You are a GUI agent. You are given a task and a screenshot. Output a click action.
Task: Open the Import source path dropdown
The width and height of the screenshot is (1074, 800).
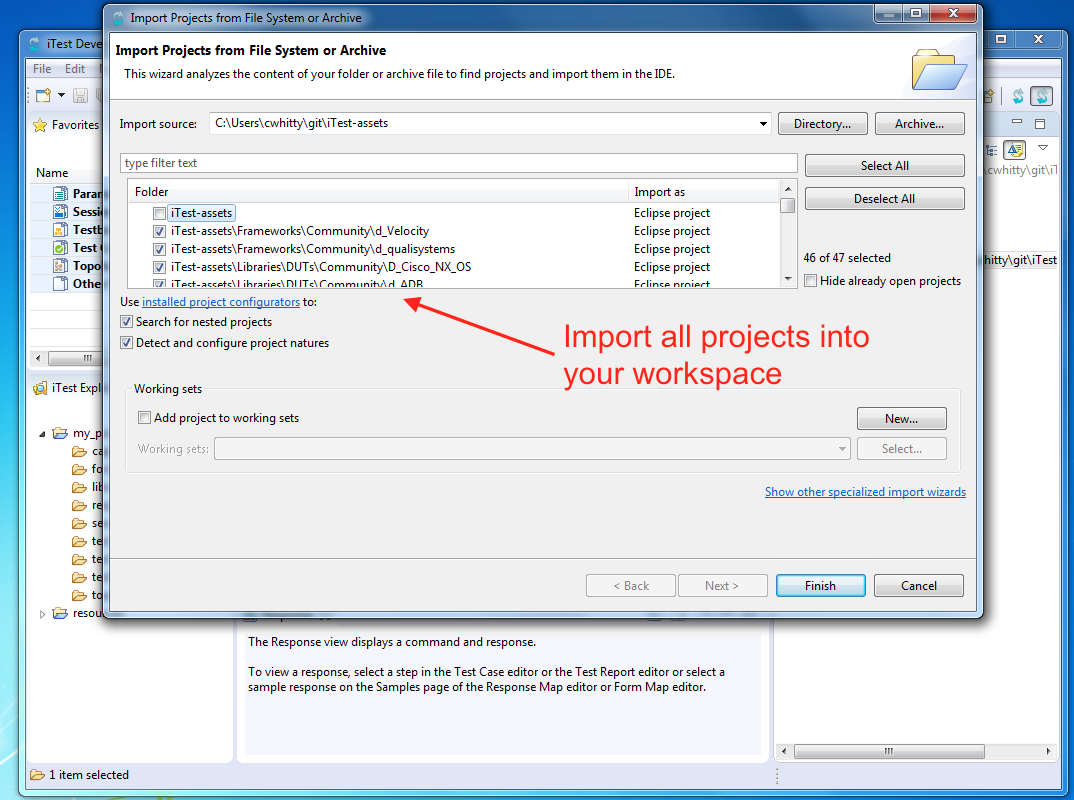tap(762, 124)
